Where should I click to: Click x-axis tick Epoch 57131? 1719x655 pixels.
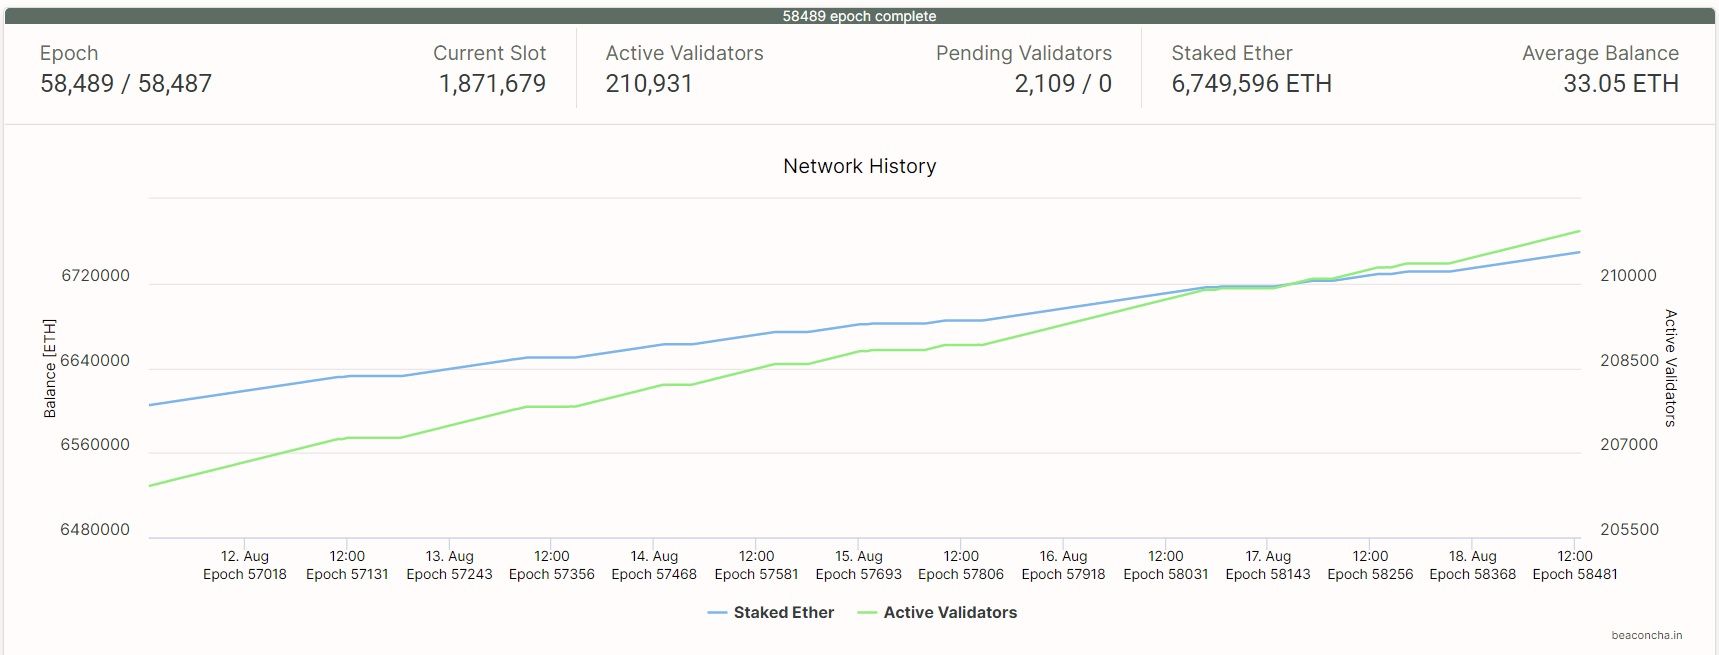pyautogui.click(x=347, y=565)
